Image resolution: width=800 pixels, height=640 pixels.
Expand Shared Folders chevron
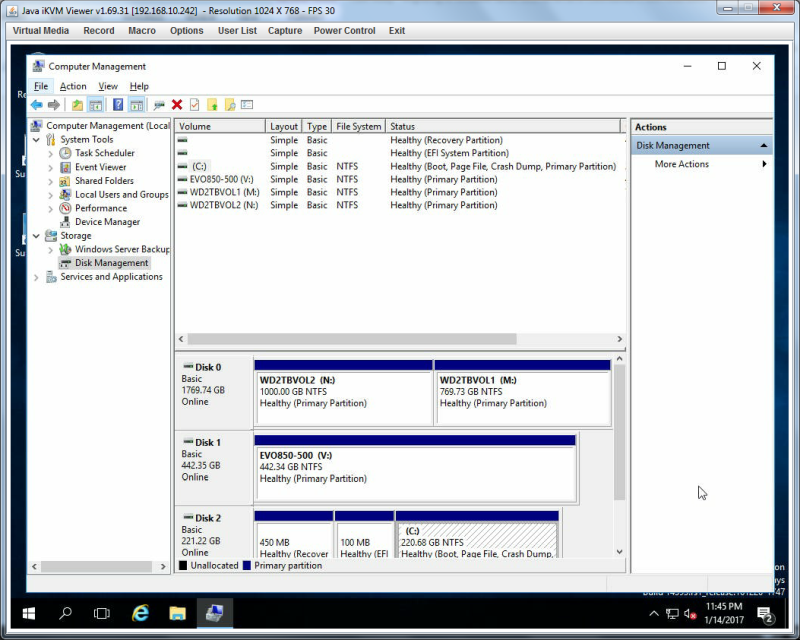click(x=51, y=181)
